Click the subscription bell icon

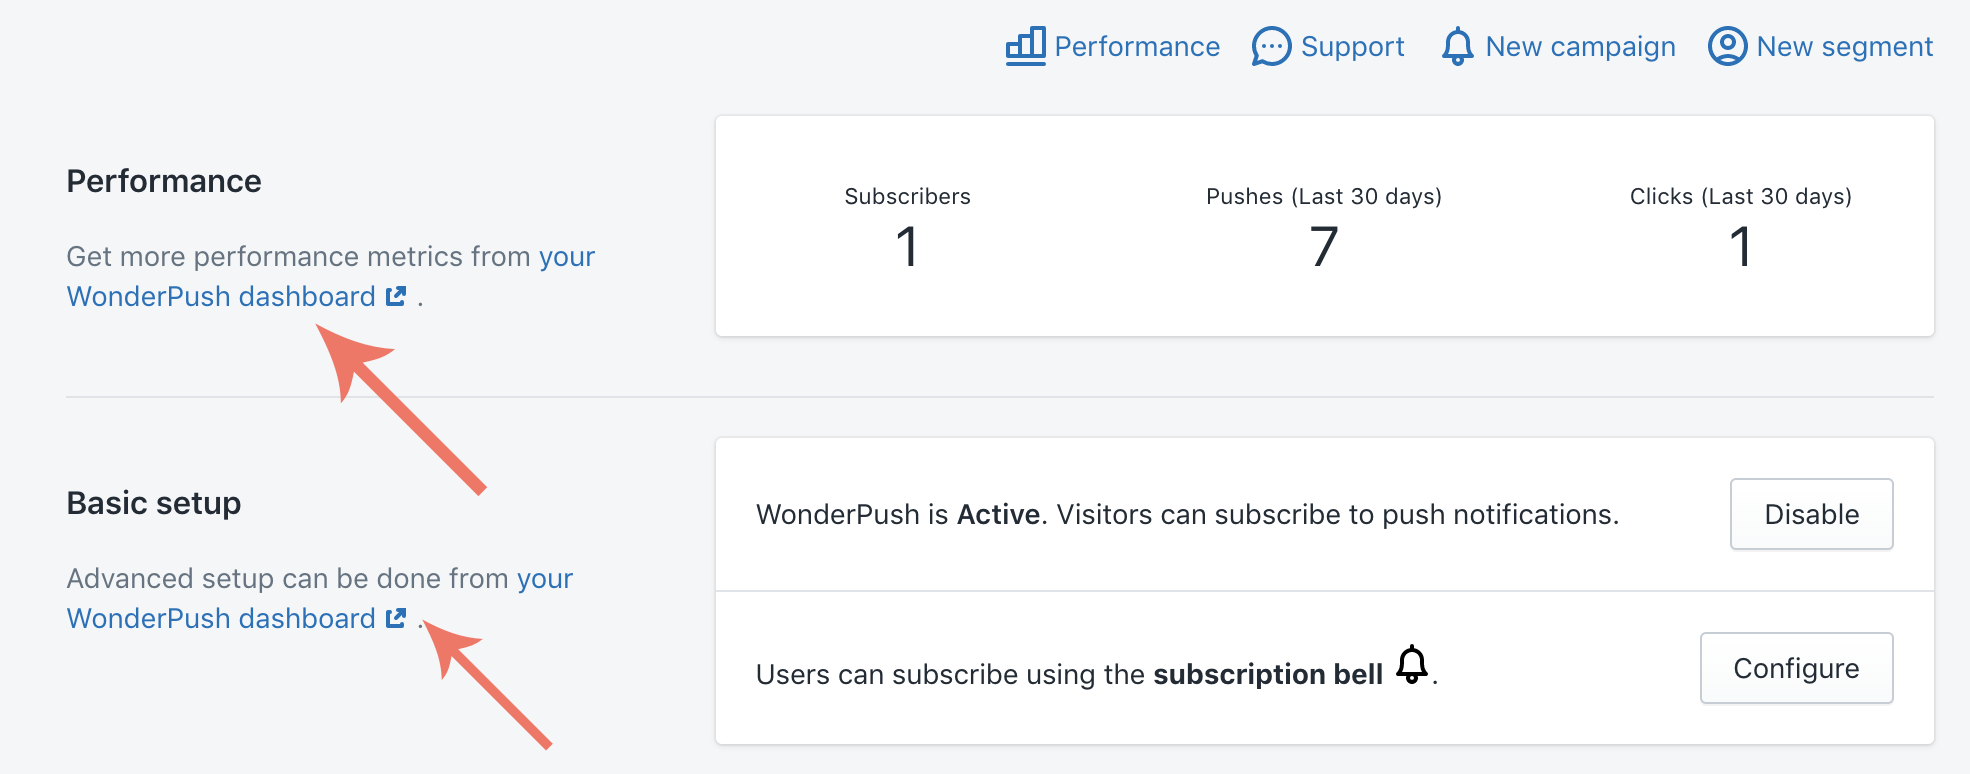click(x=1412, y=664)
